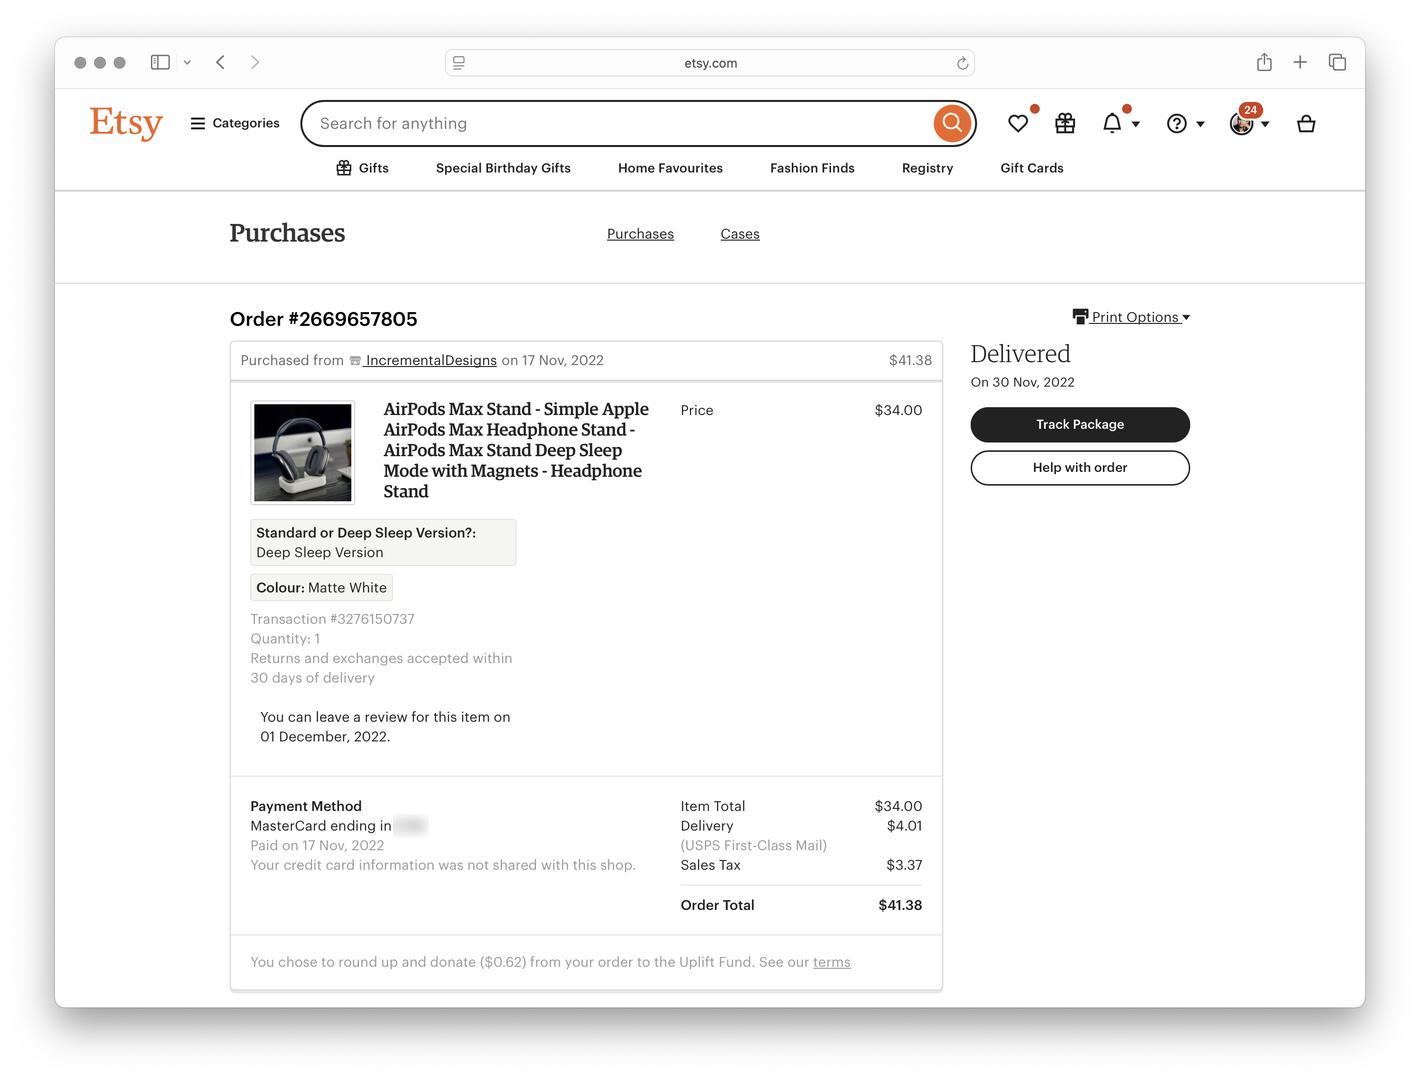Open the AirPods Max Stand product thumbnail
1420x1080 pixels.
pos(303,453)
